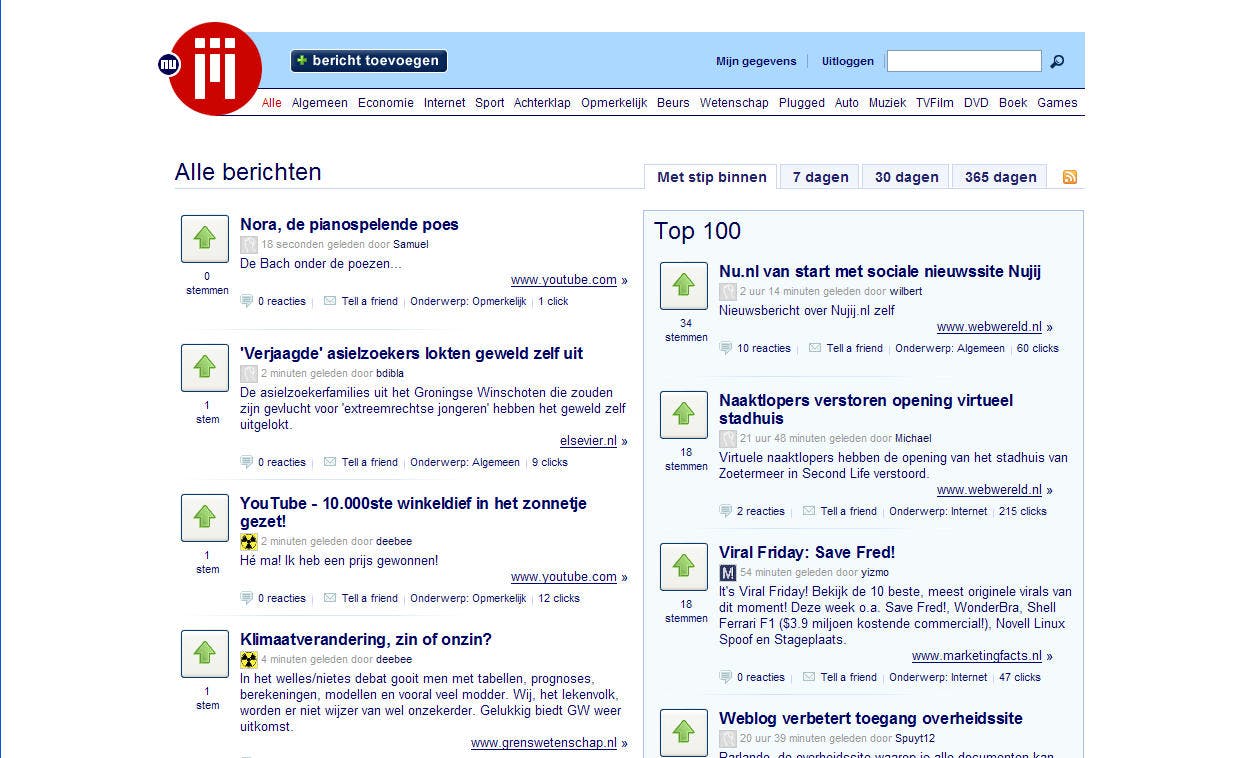Open 'Mijn gegevens'
Screen dimensions: 1254x758
(x=755, y=61)
